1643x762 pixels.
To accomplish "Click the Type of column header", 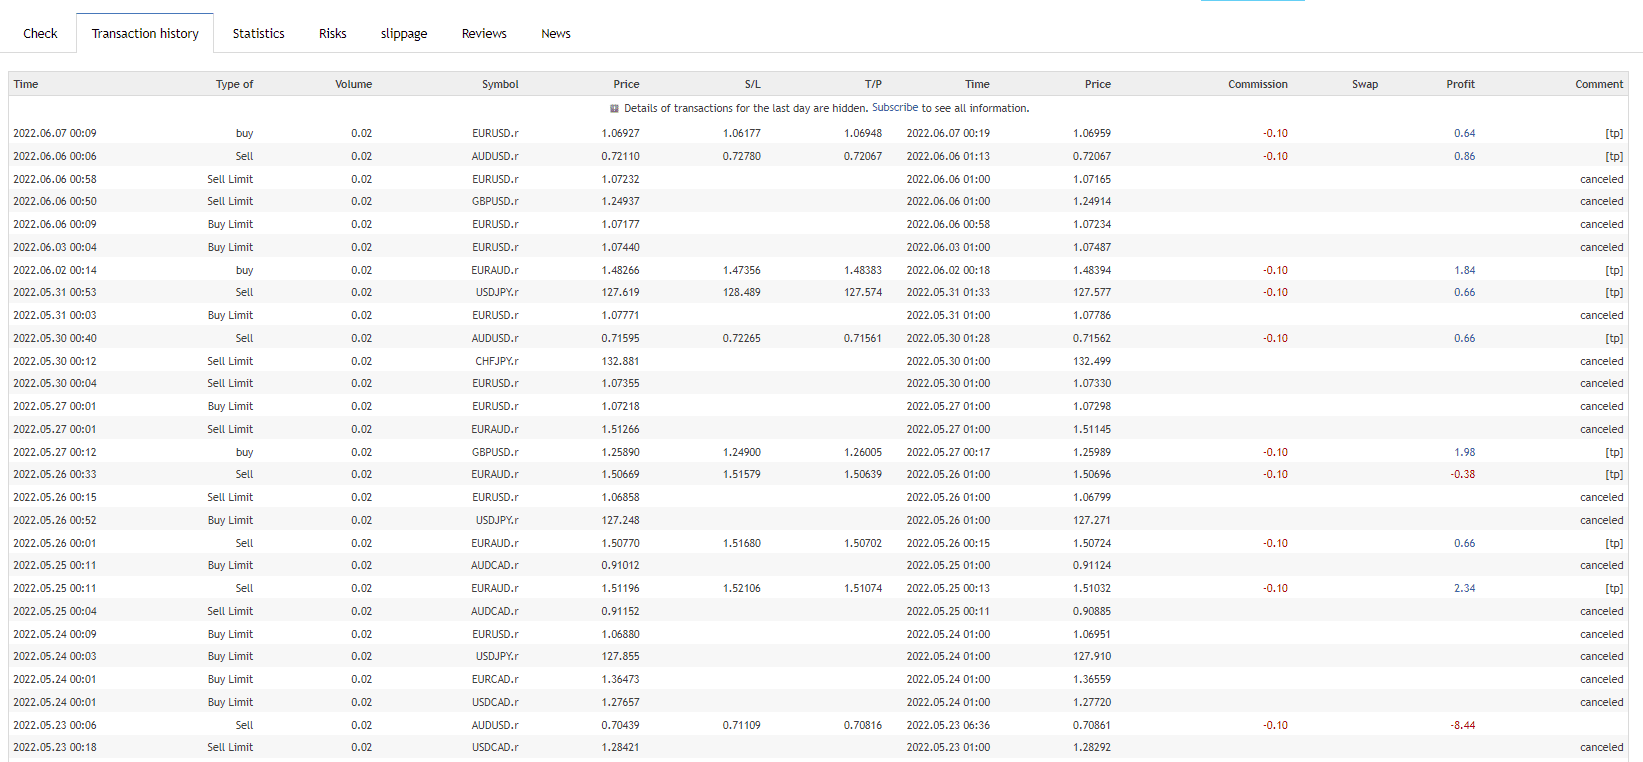I will click(x=234, y=84).
